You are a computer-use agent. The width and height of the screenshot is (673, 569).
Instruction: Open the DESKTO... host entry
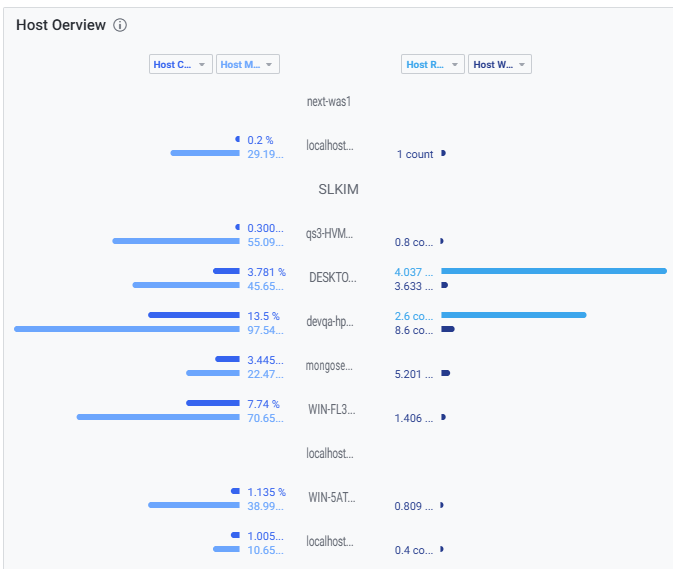331,277
